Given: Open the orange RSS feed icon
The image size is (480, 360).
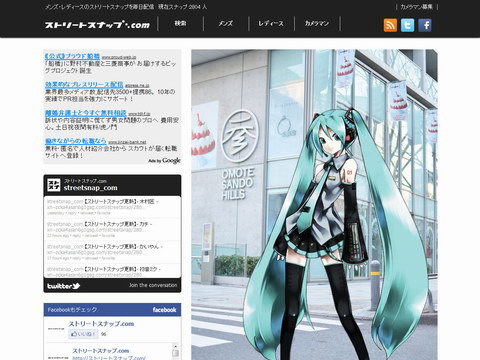Looking at the screenshot, I should [x=390, y=25].
